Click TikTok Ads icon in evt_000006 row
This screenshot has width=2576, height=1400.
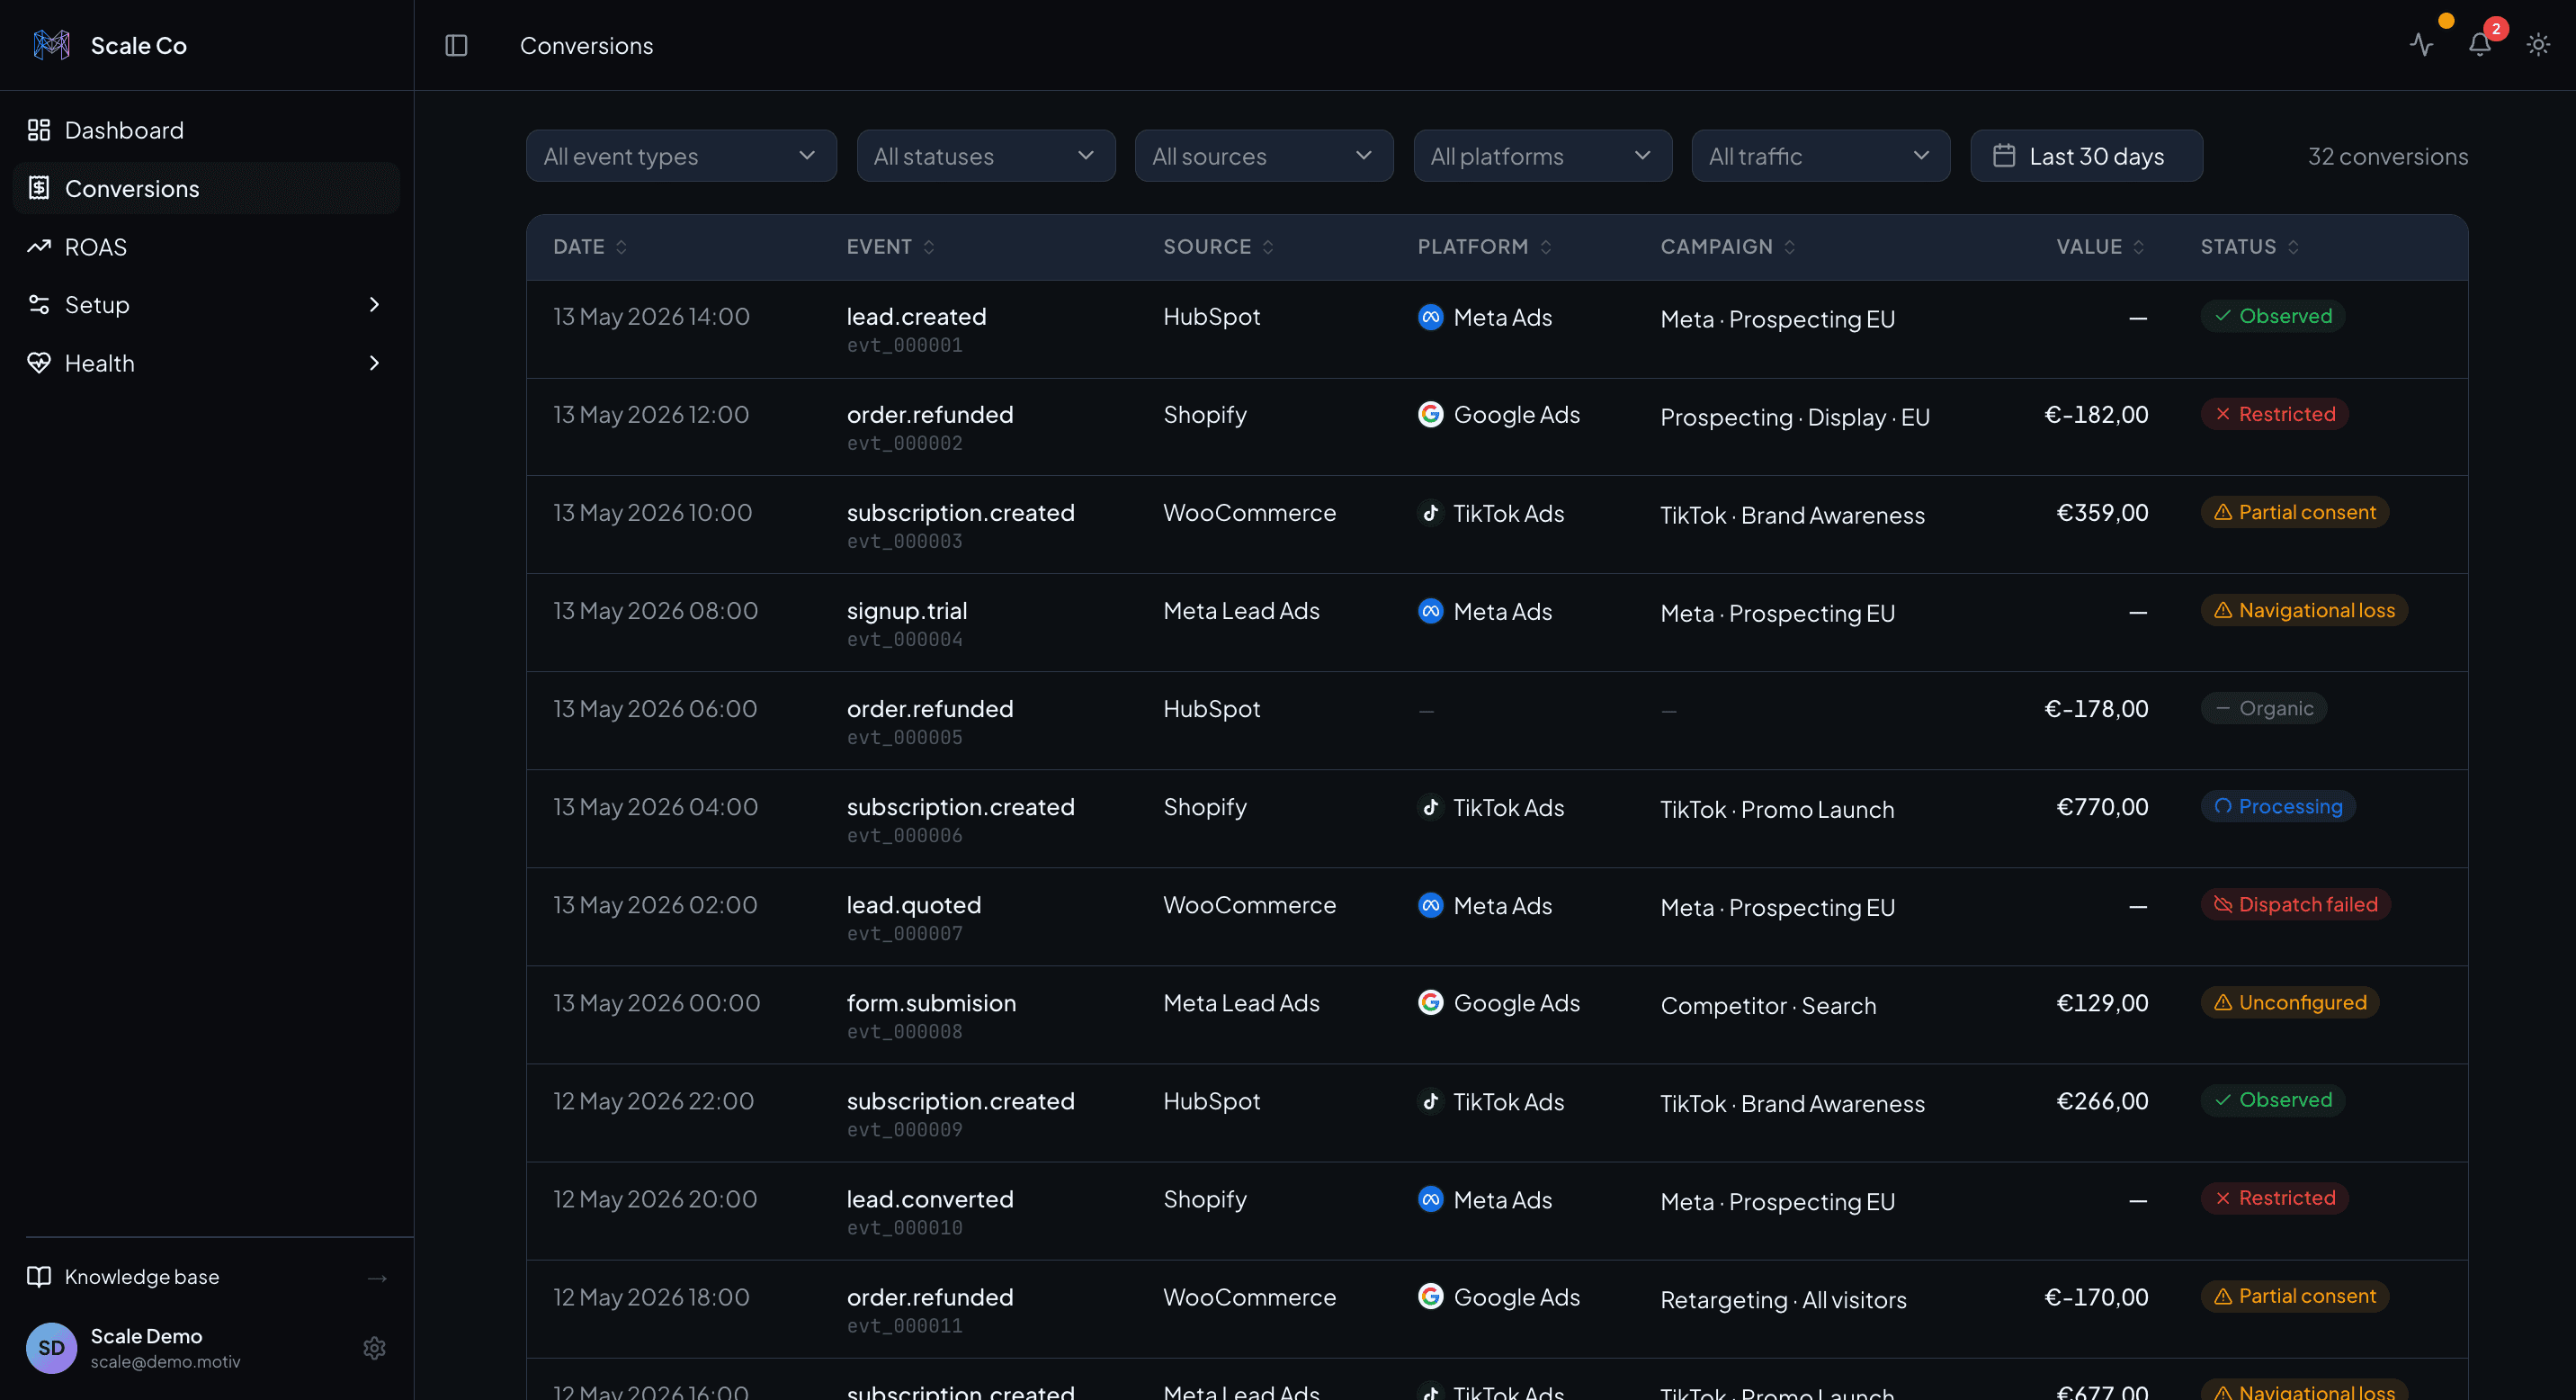pyautogui.click(x=1431, y=807)
